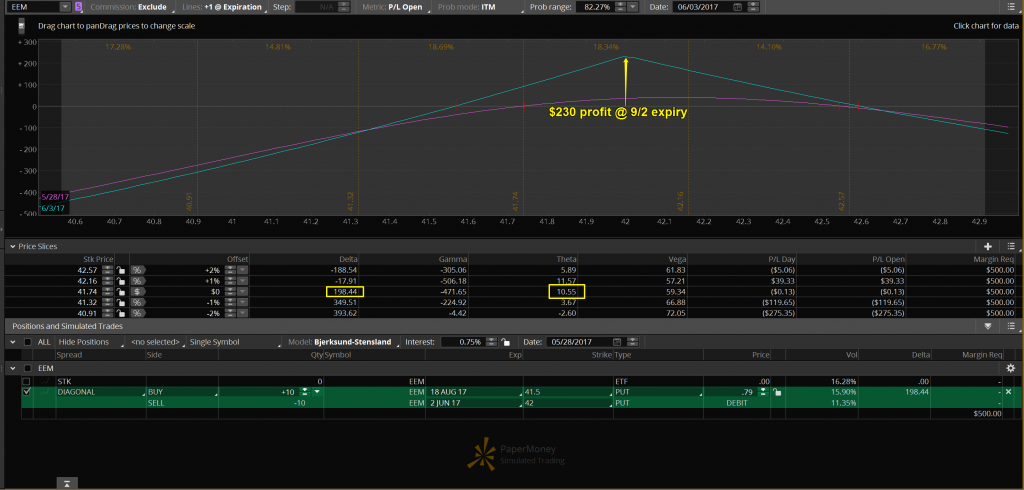Screen dimensions: 1024x490
Task: Open the 42 strike dropdown on SELL leg
Action: click(568, 403)
